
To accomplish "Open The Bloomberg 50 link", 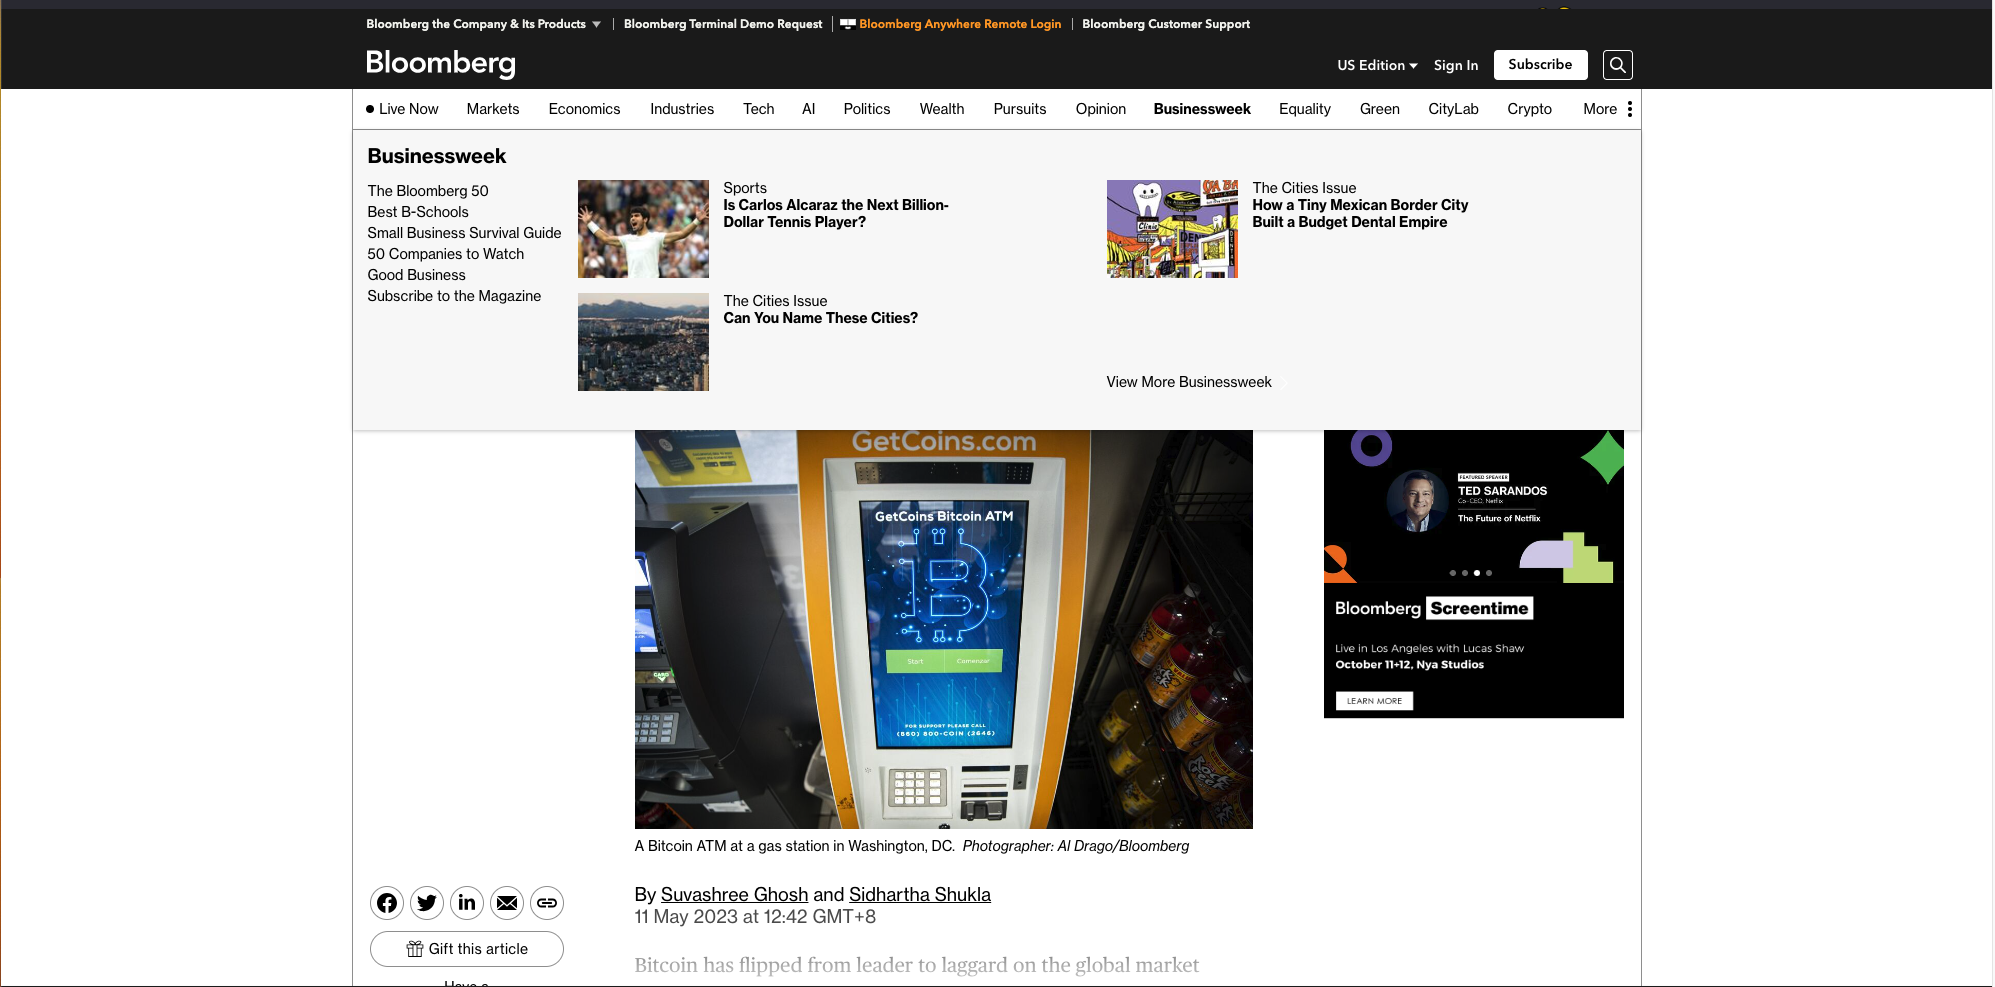I will pos(428,191).
